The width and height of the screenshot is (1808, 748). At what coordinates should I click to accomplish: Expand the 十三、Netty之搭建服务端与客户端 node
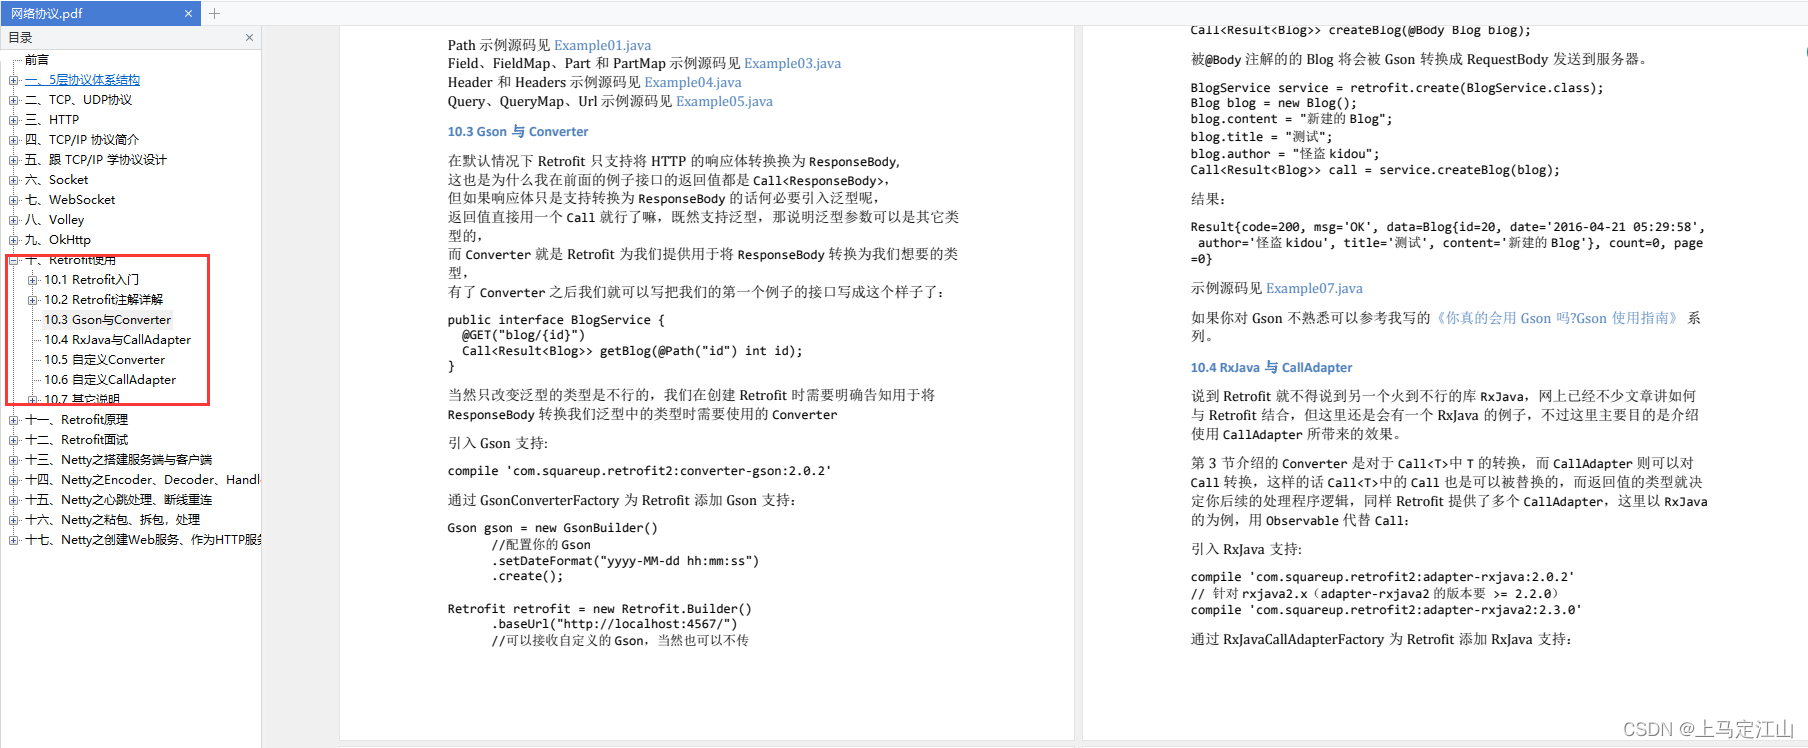point(13,460)
